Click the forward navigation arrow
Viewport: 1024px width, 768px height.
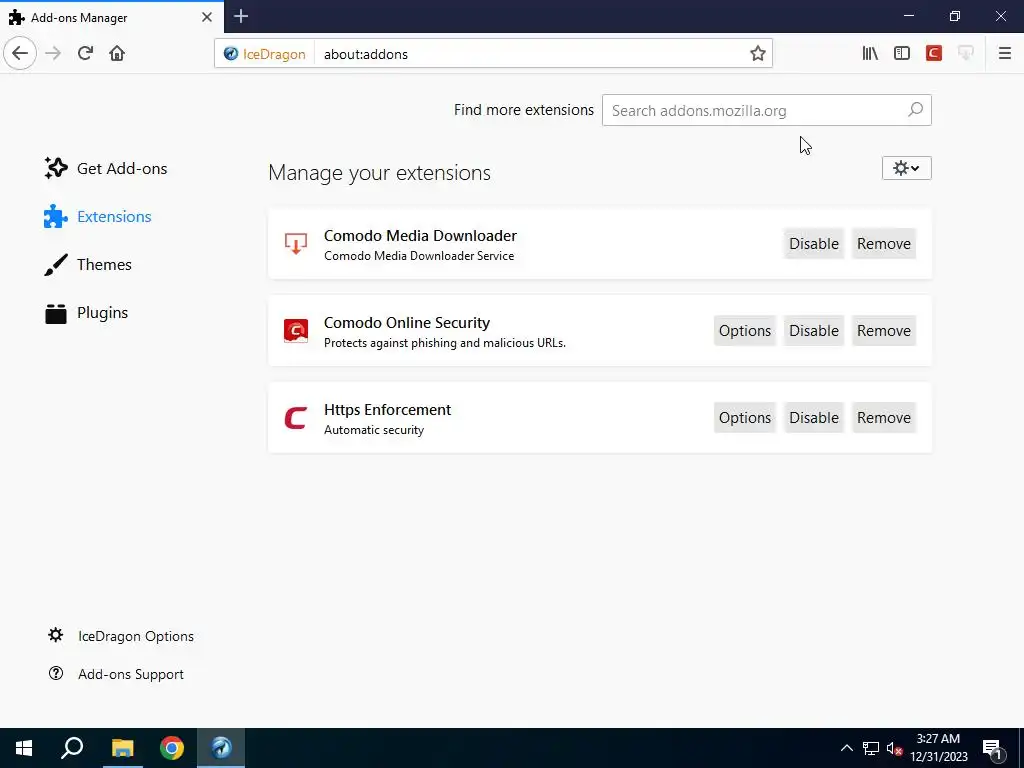pos(53,53)
